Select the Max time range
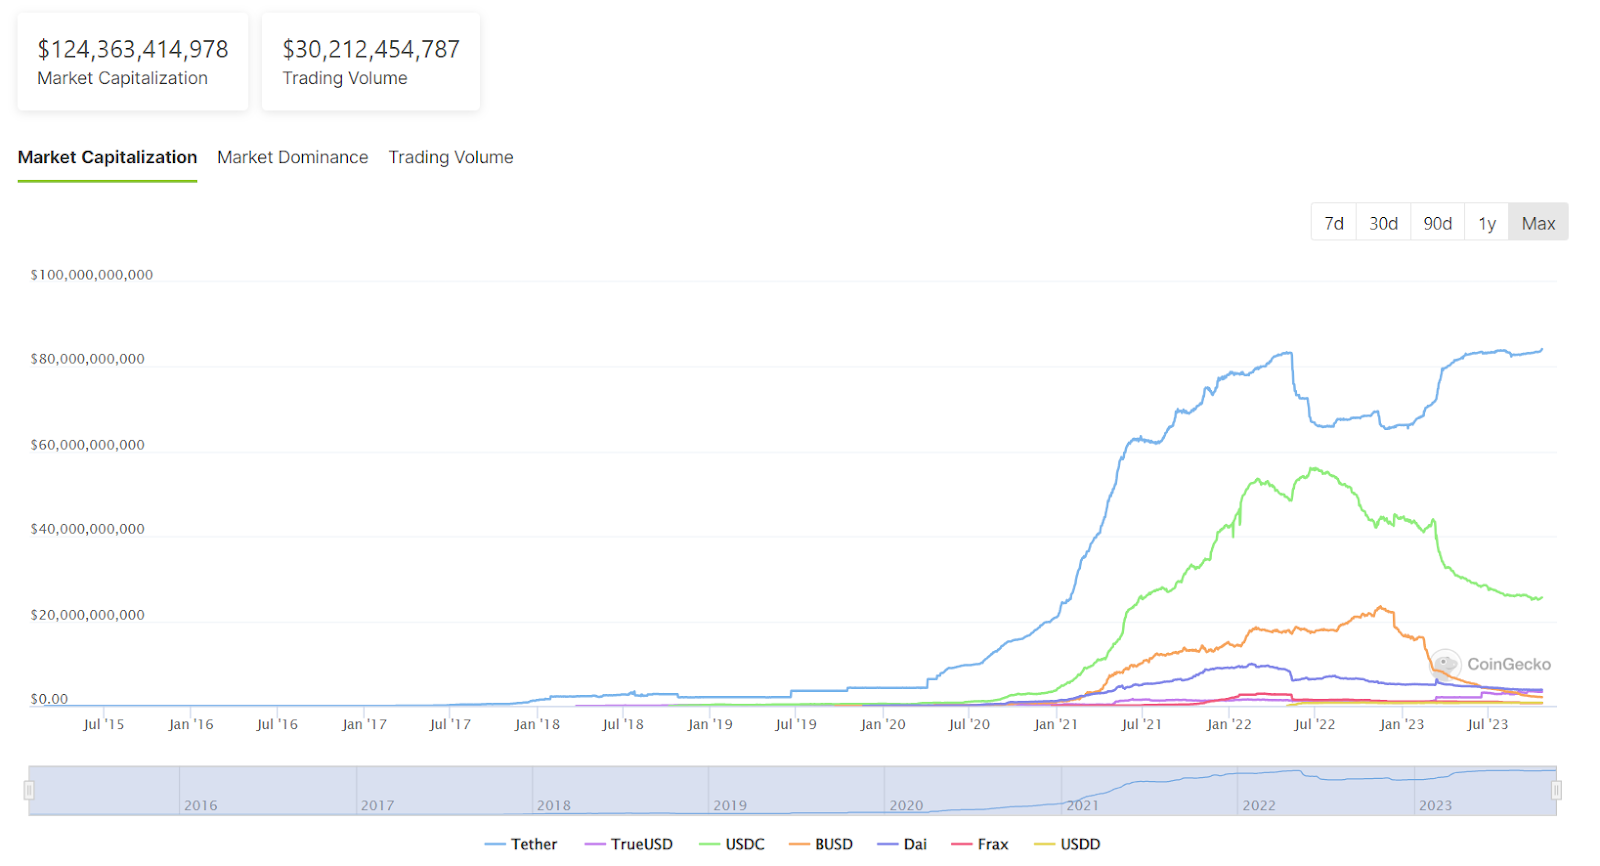Screen dimensions: 1600x866 click(1538, 223)
